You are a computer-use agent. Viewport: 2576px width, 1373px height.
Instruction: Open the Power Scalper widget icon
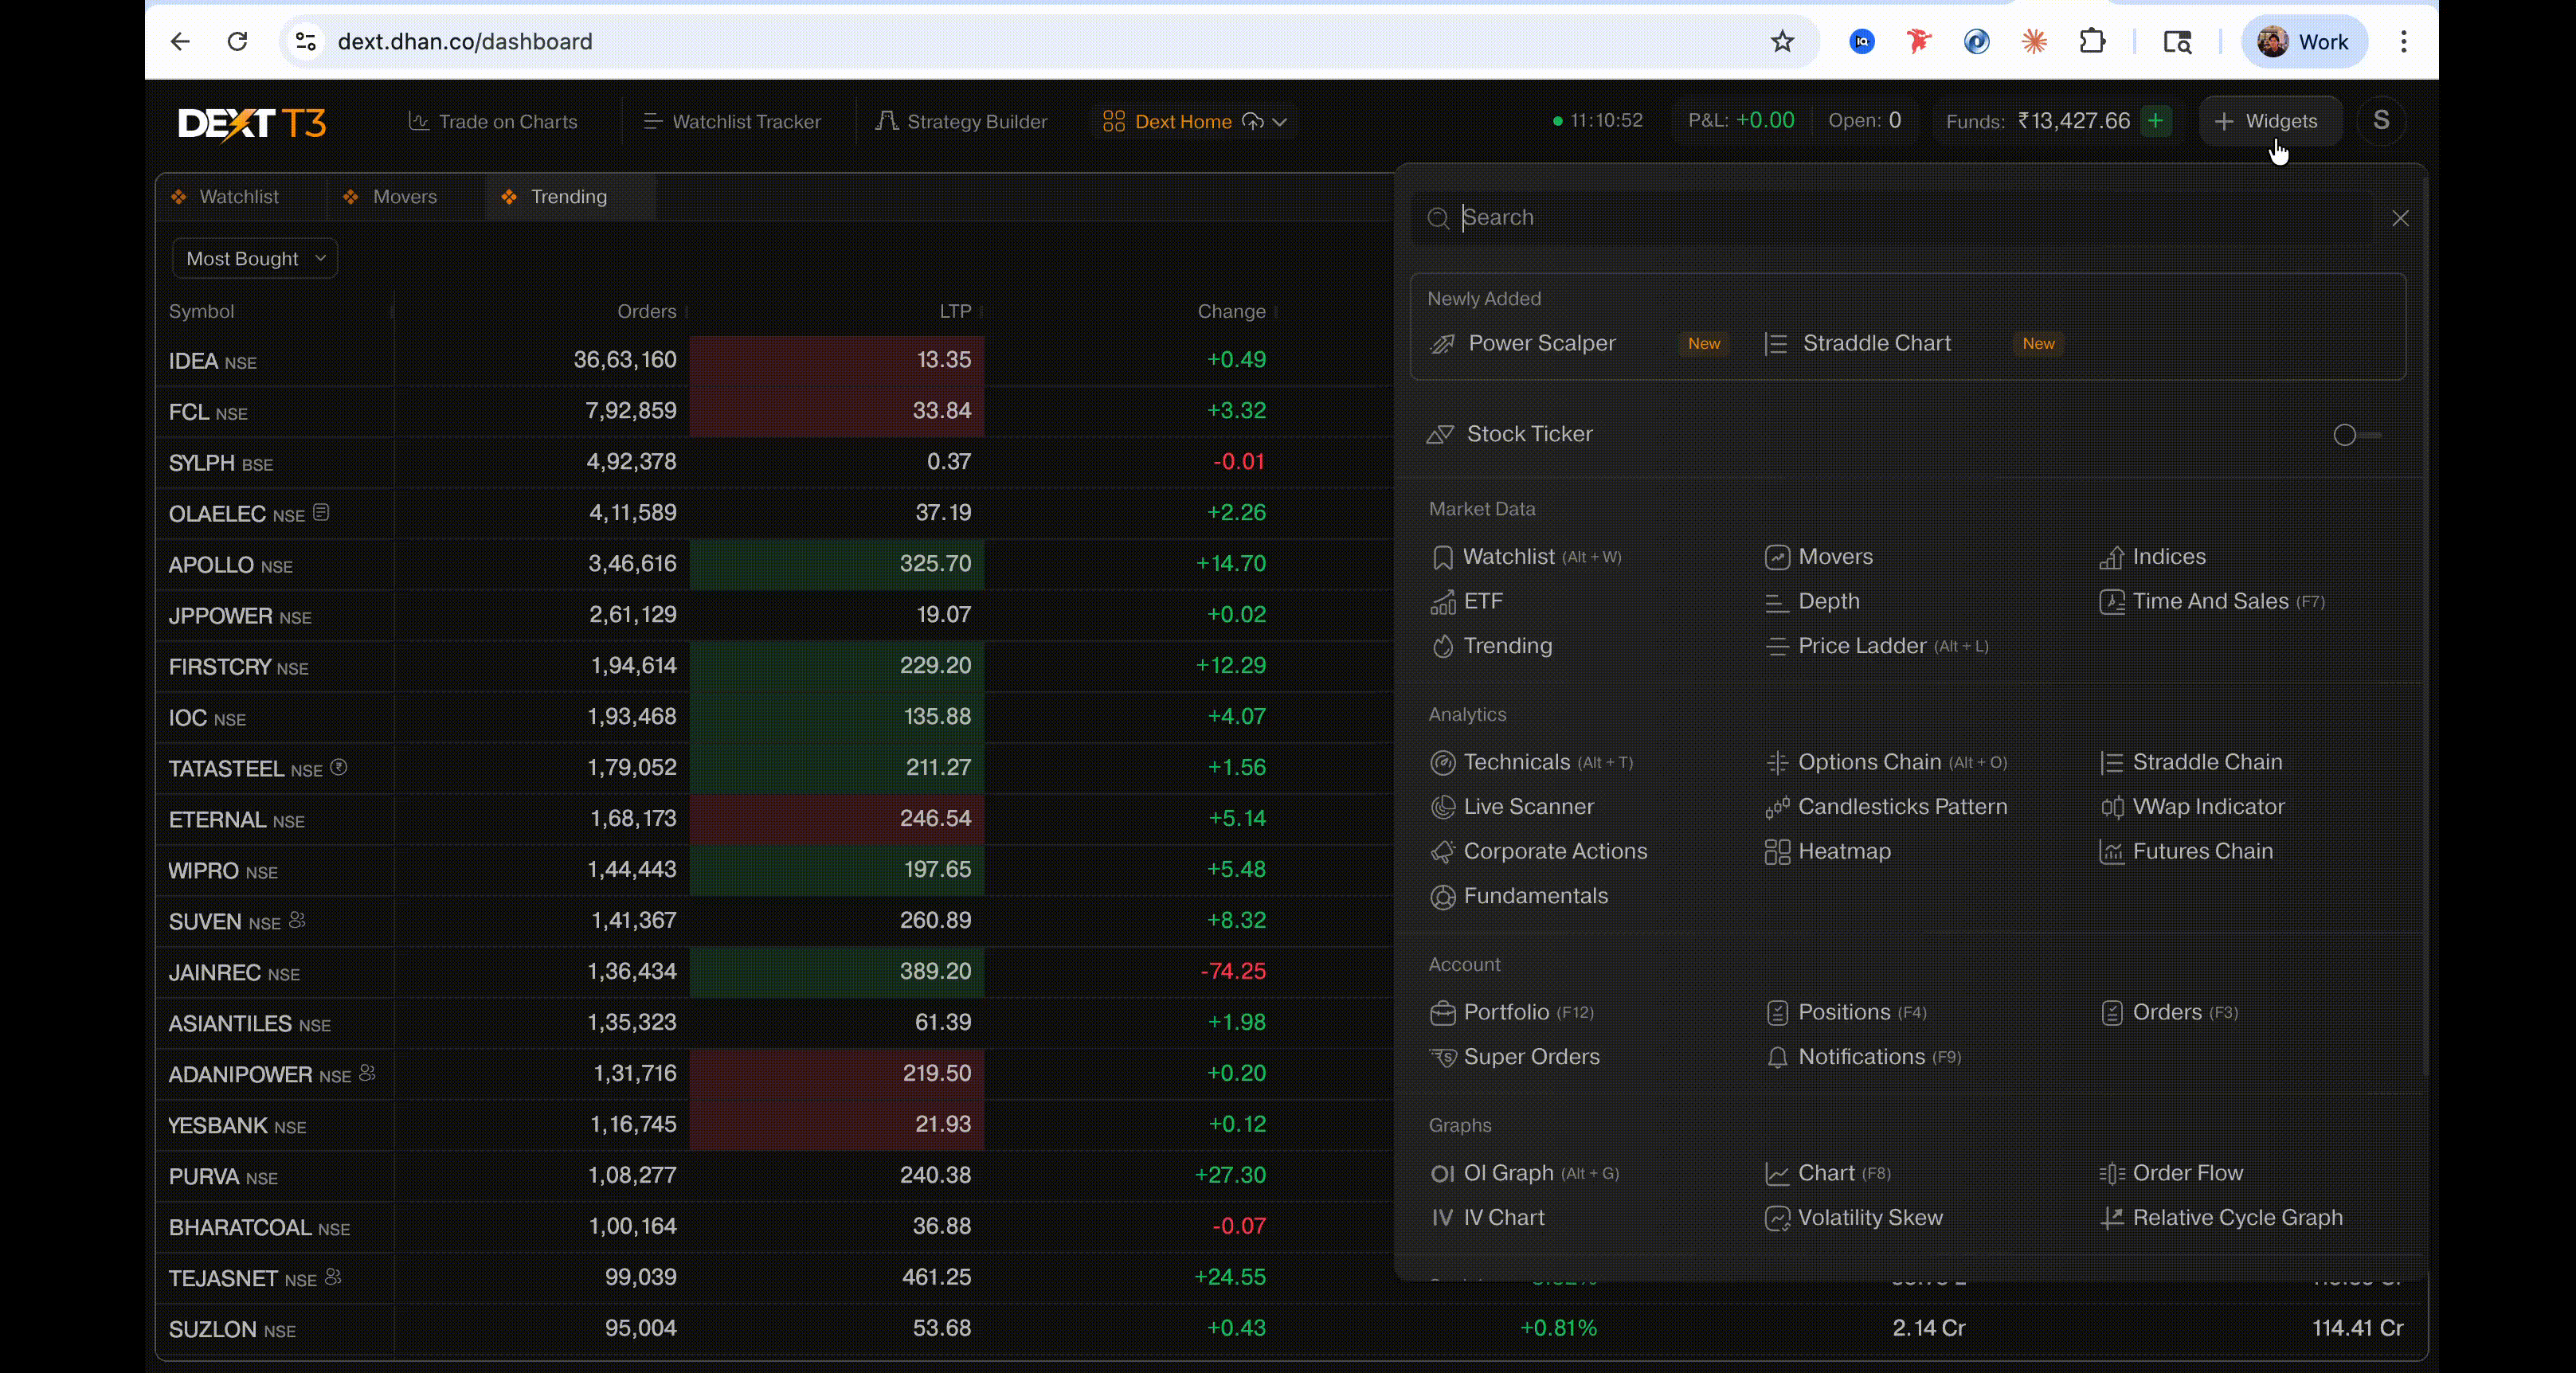point(1442,344)
